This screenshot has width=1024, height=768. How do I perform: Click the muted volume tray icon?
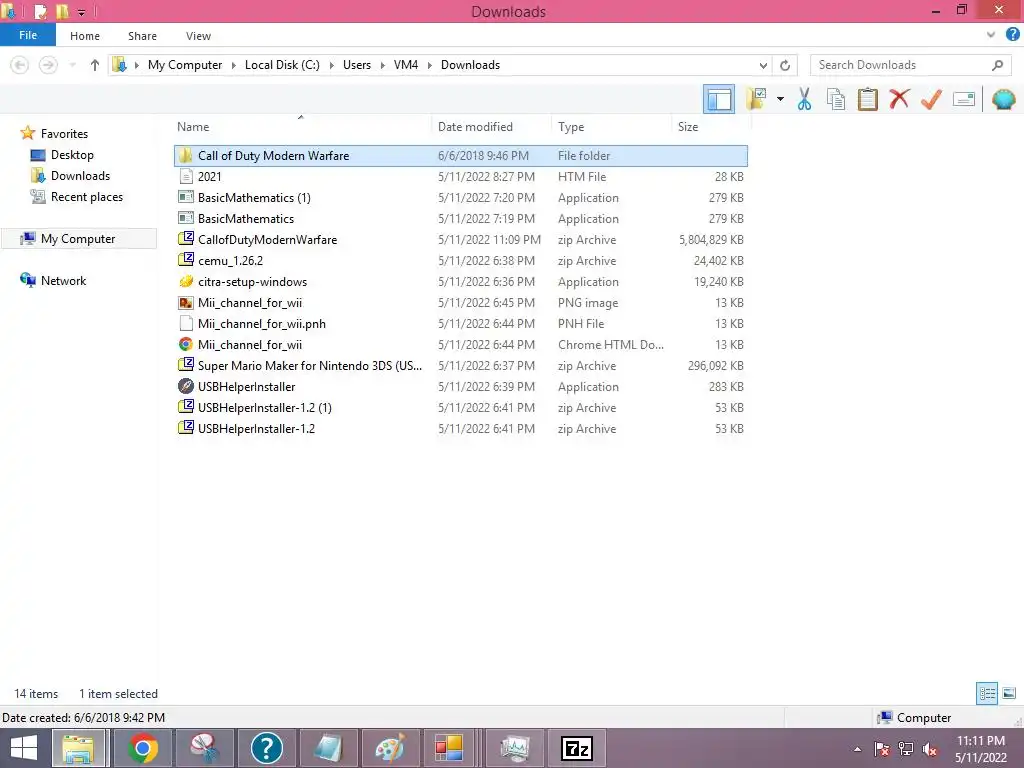(x=930, y=749)
